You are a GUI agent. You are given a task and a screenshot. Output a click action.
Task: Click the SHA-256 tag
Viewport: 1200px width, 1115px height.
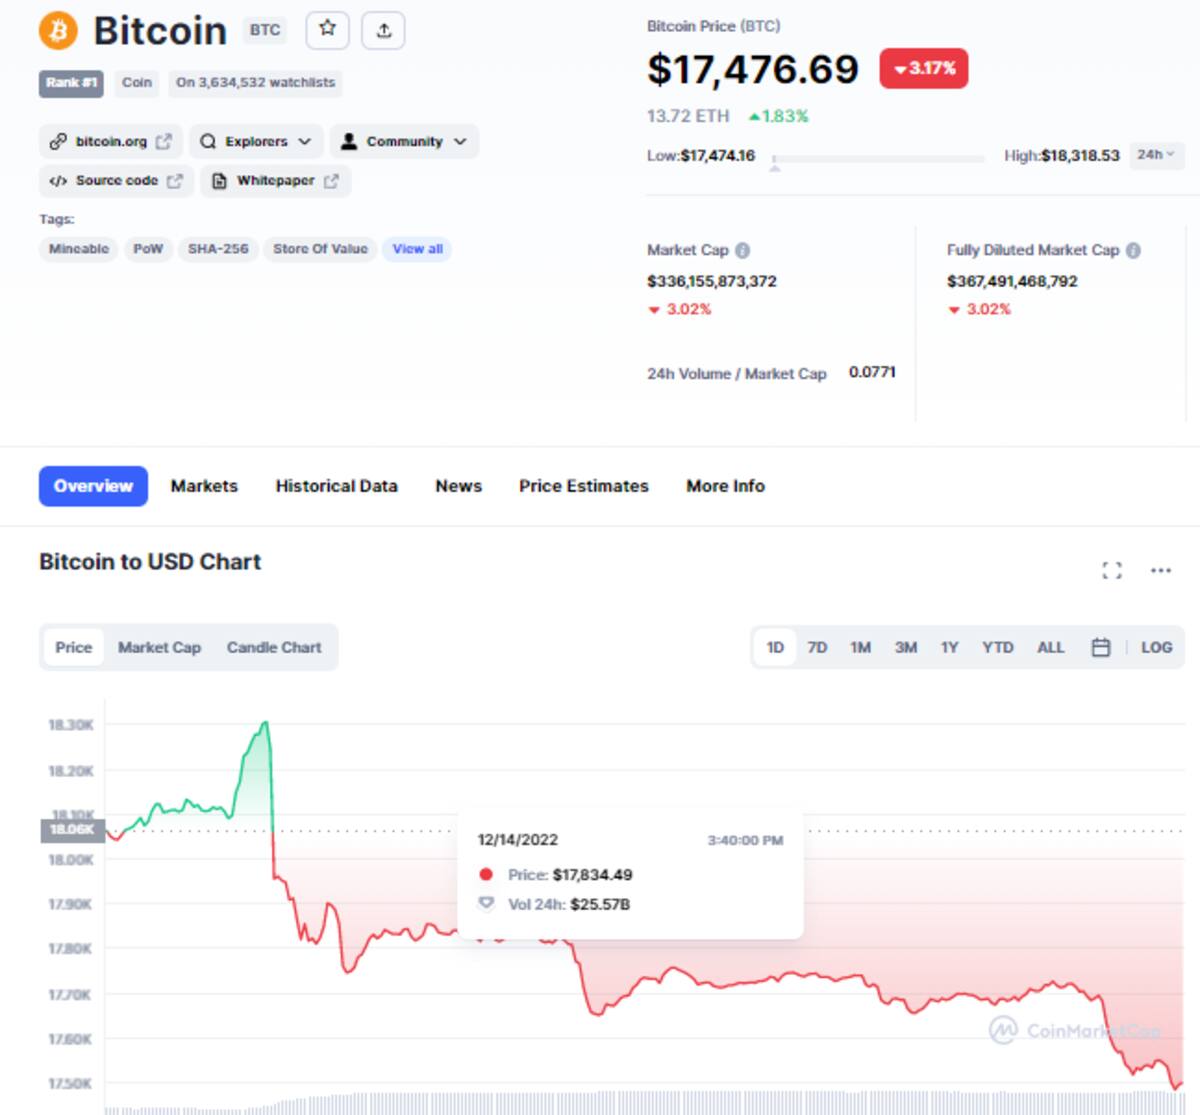[x=218, y=249]
